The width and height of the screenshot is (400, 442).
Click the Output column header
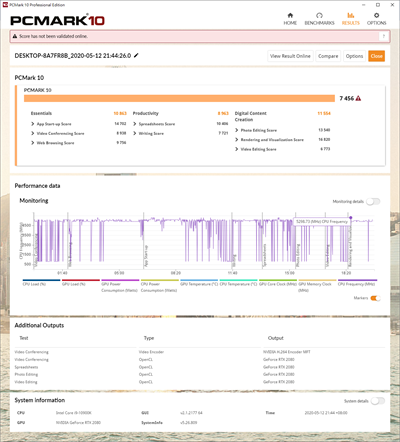point(276,338)
